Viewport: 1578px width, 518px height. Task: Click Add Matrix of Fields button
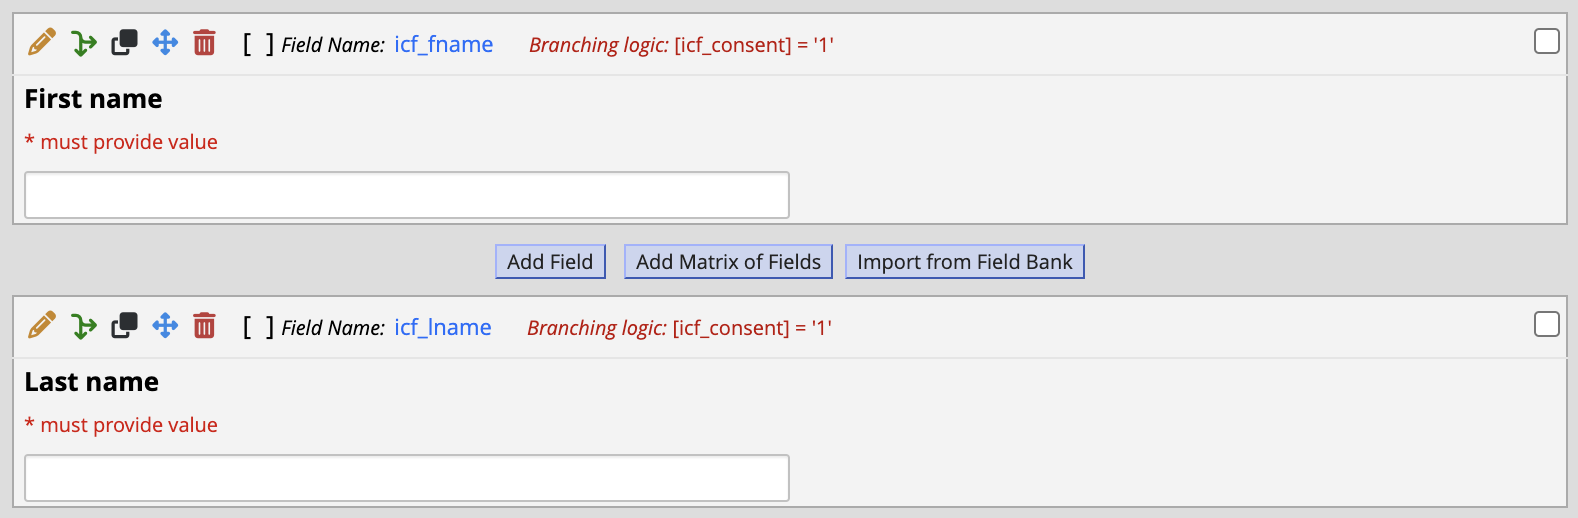pyautogui.click(x=728, y=262)
